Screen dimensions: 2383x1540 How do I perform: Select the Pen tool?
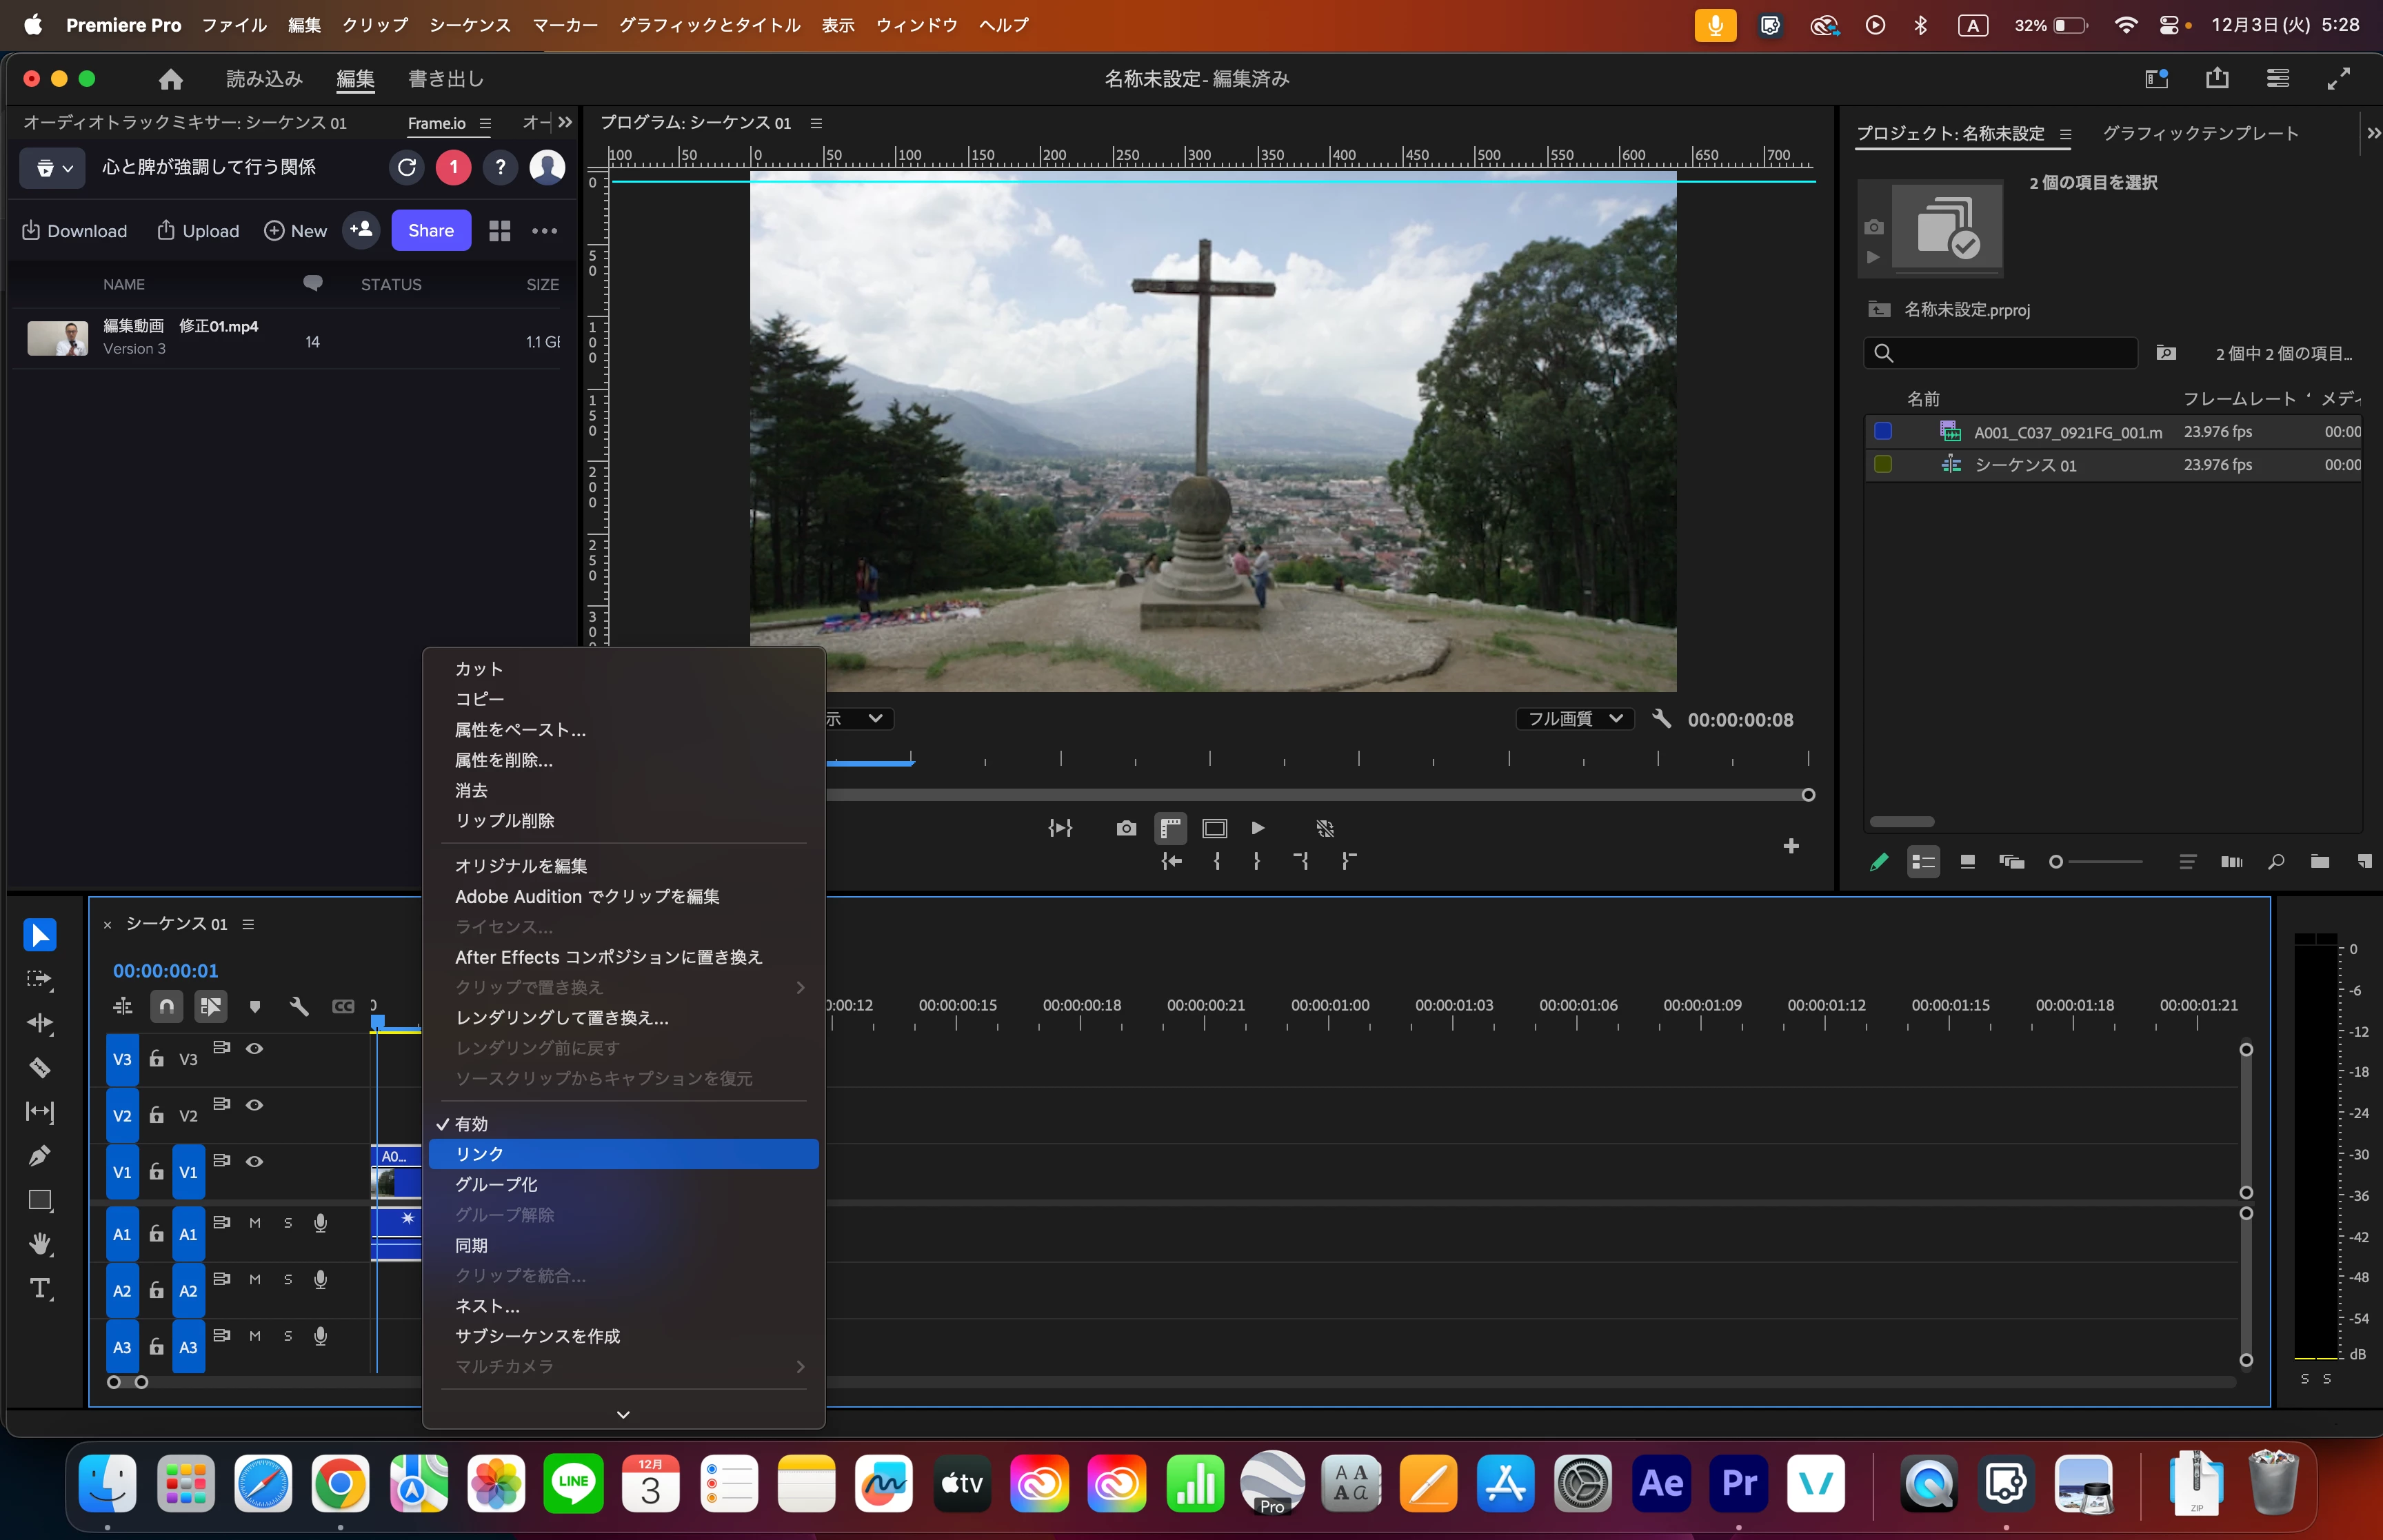40,1156
